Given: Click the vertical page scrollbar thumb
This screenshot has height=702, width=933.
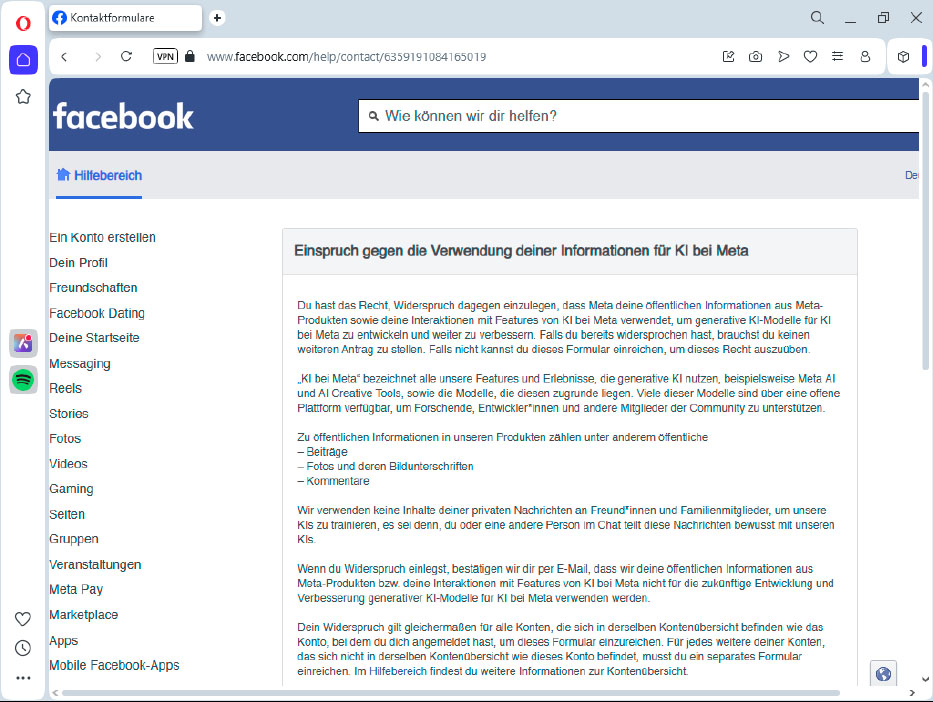Looking at the screenshot, I should [925, 230].
